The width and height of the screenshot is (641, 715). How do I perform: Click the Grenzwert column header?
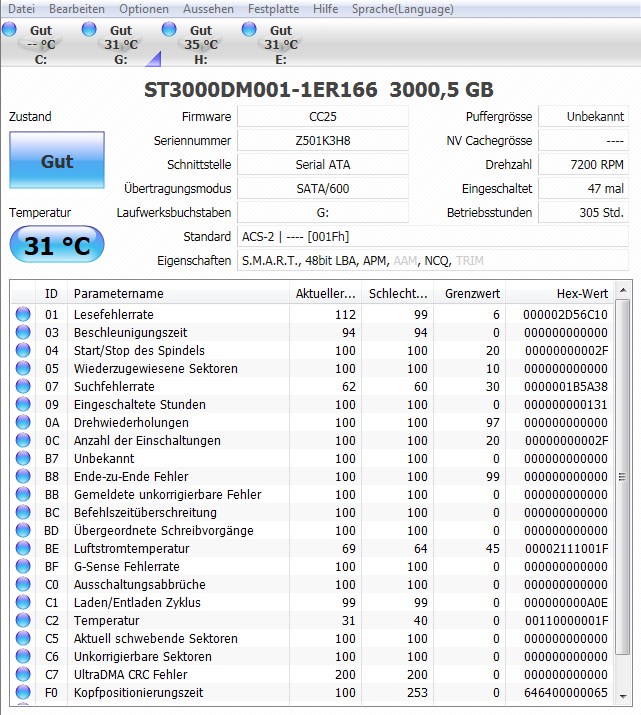[x=470, y=293]
